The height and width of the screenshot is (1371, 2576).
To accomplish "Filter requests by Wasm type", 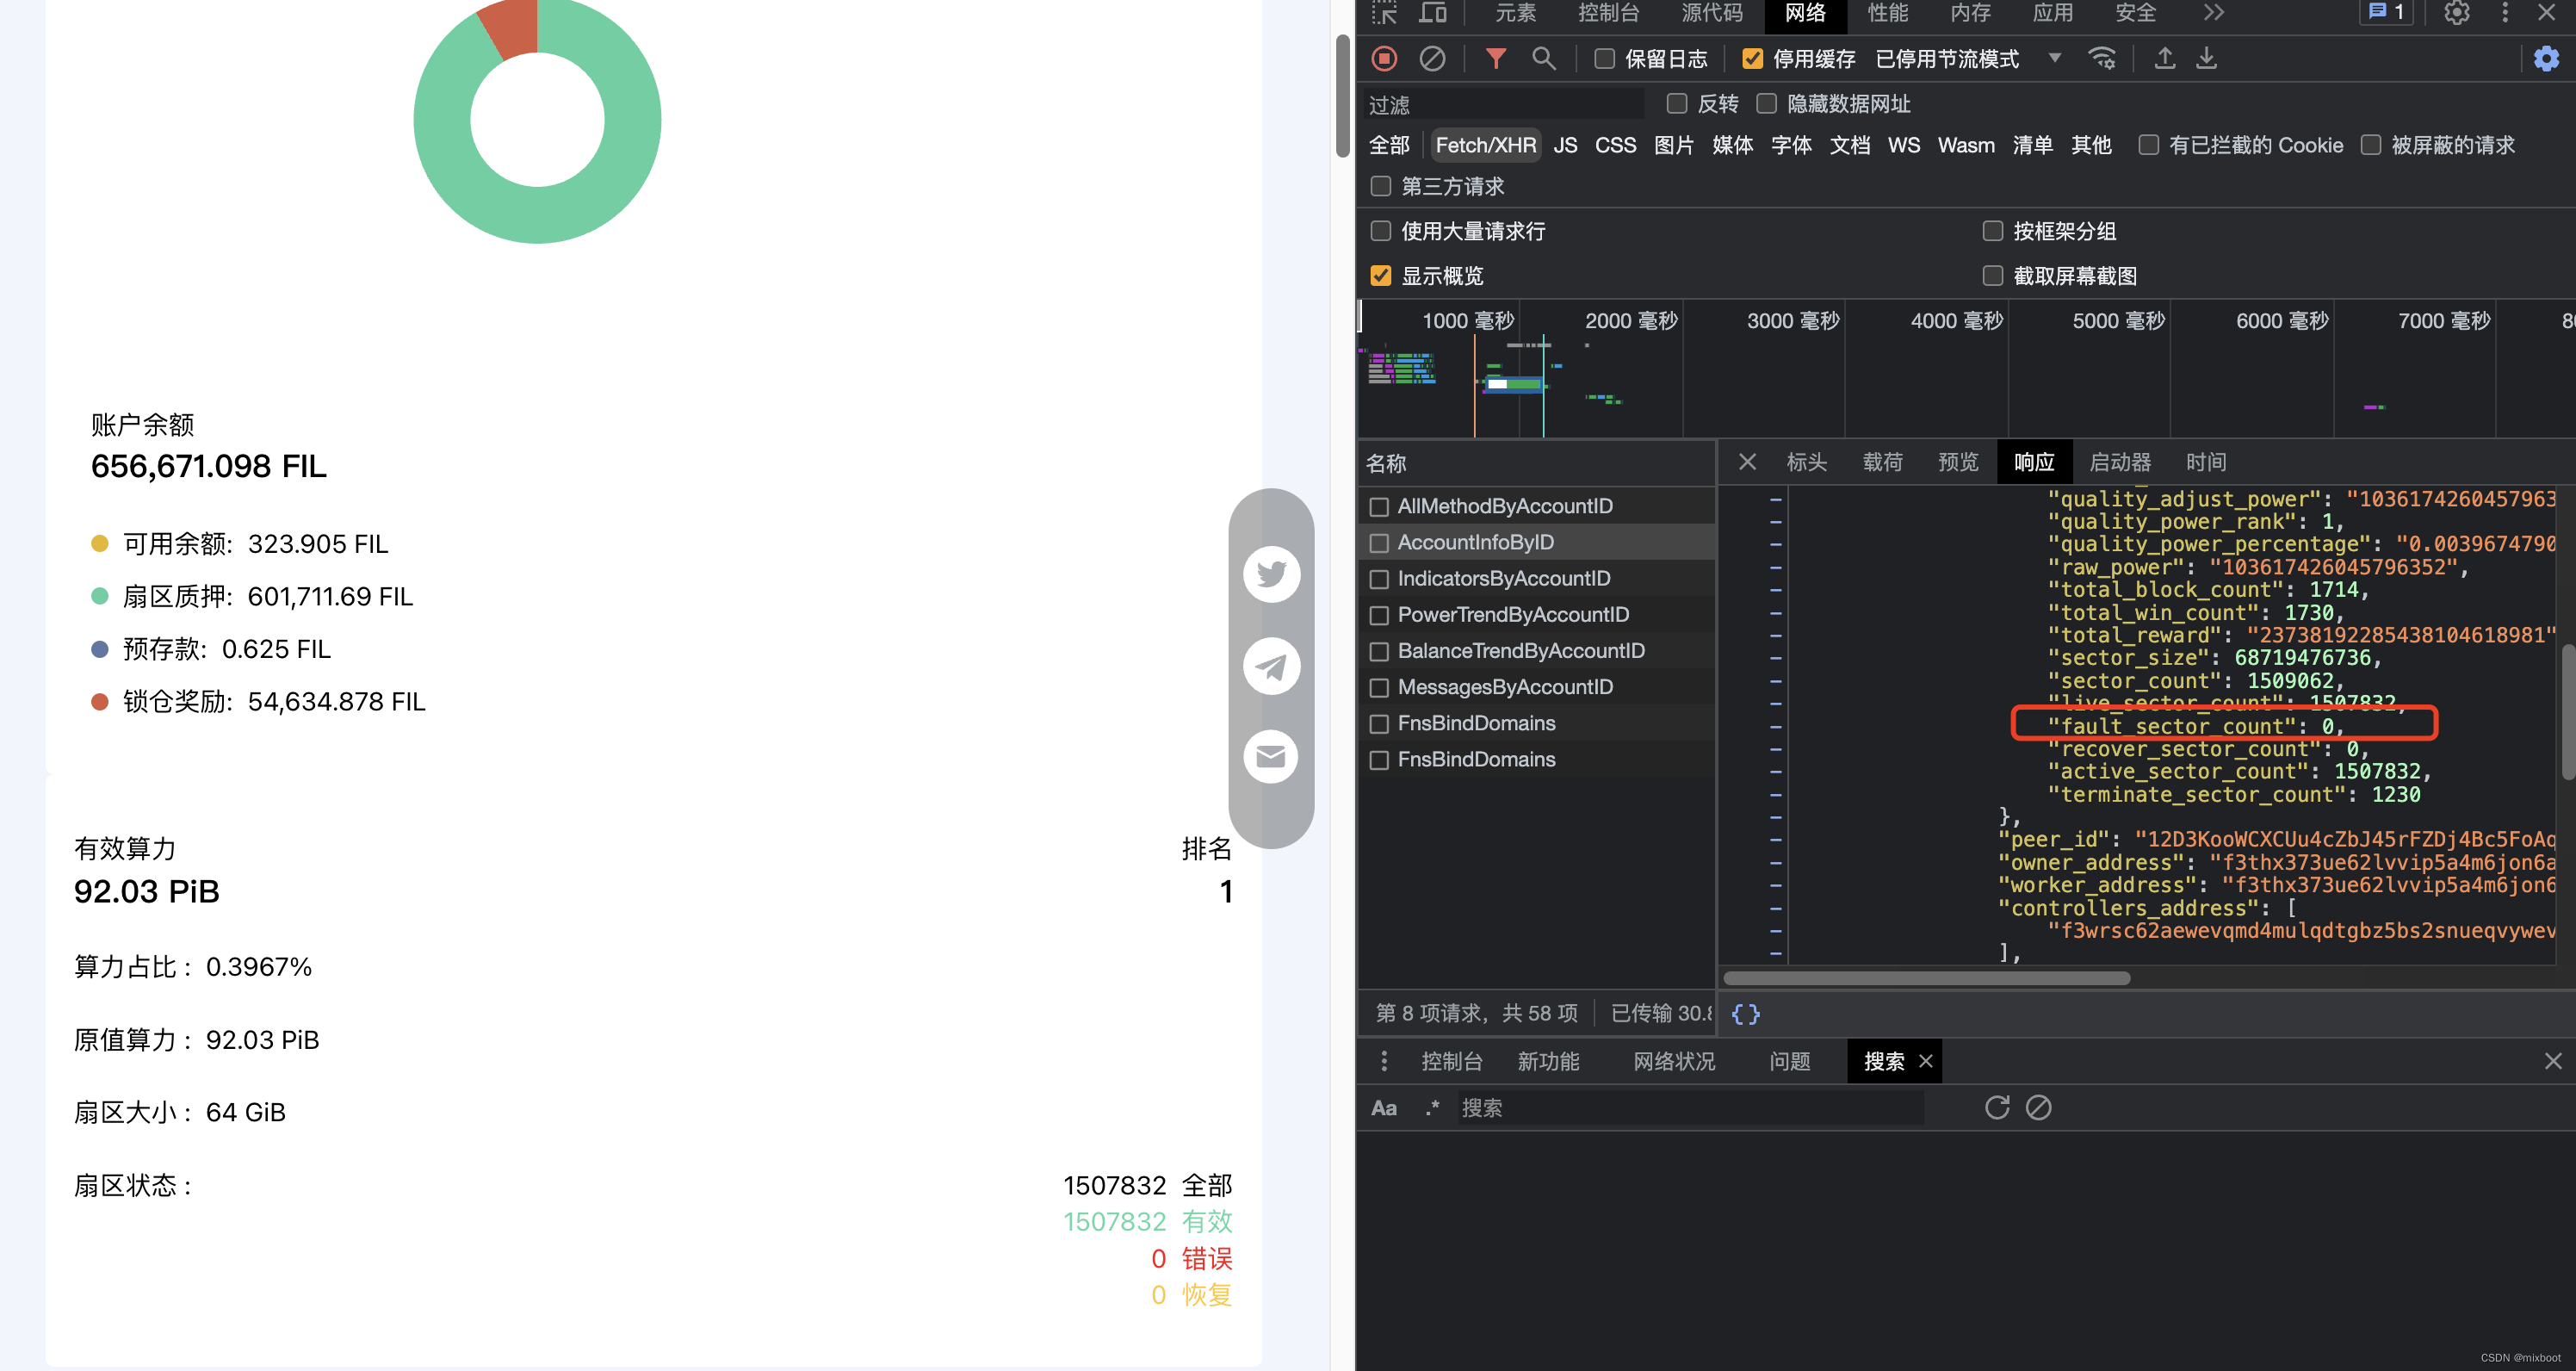I will pos(1966,145).
